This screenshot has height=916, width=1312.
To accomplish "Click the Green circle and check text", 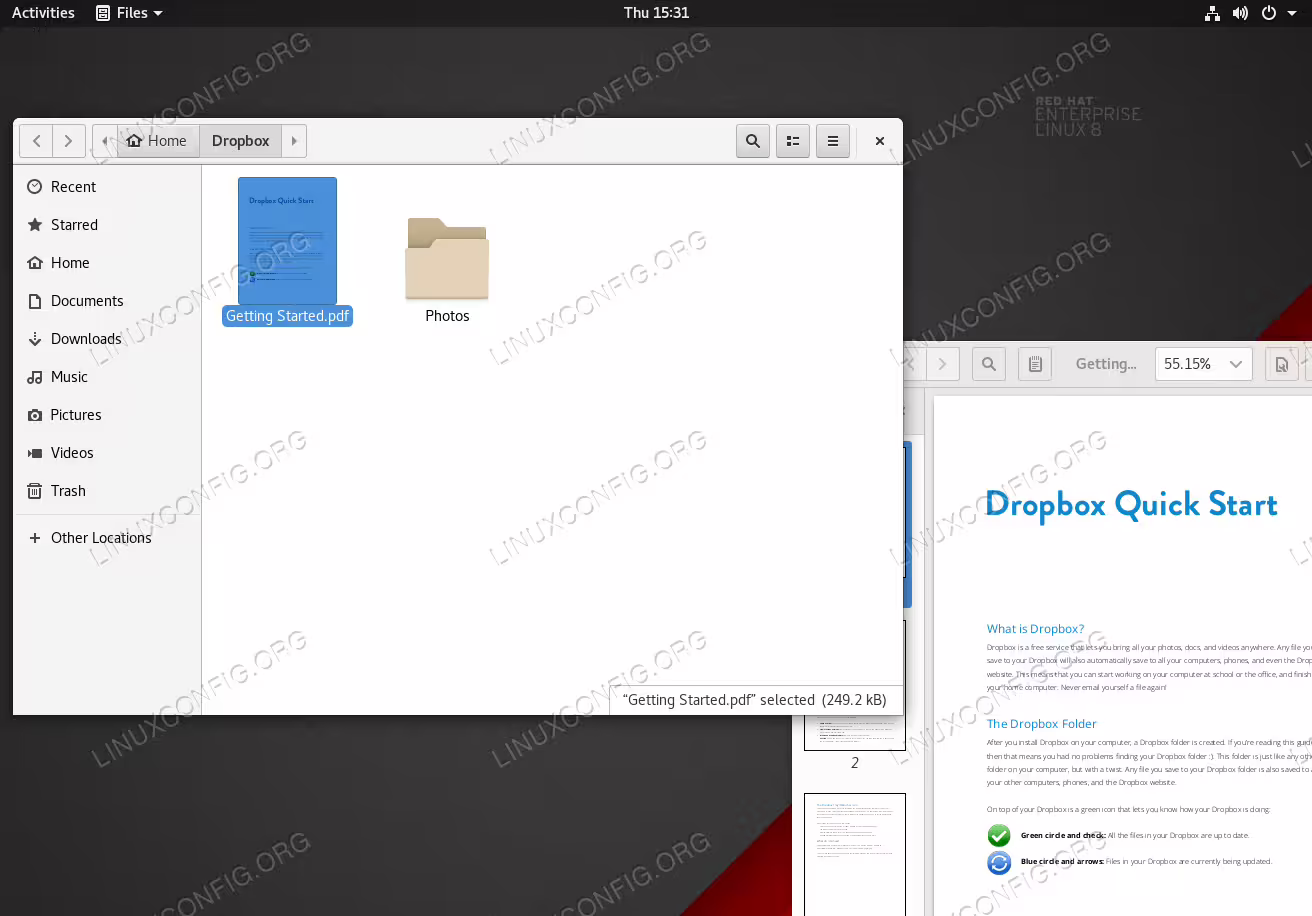I will pyautogui.click(x=1062, y=835).
